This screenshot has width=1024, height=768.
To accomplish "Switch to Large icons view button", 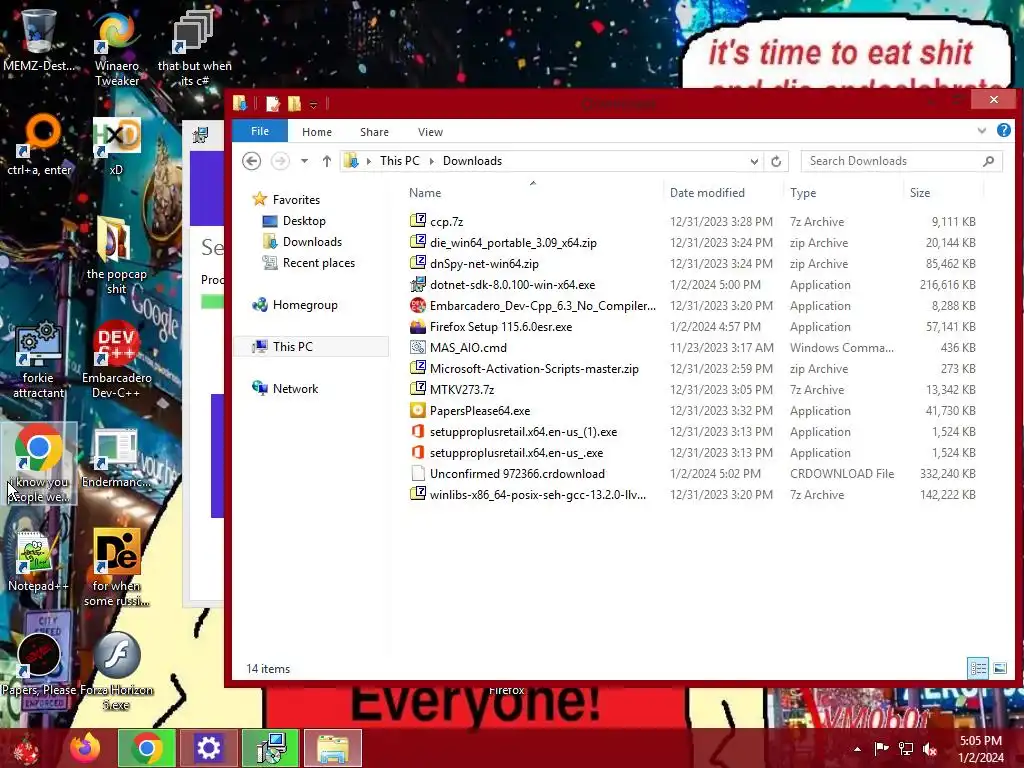I will tap(1000, 668).
